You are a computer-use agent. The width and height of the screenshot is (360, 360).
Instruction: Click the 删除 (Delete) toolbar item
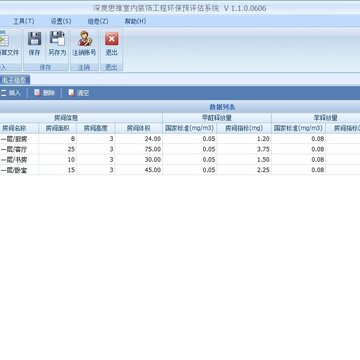45,93
